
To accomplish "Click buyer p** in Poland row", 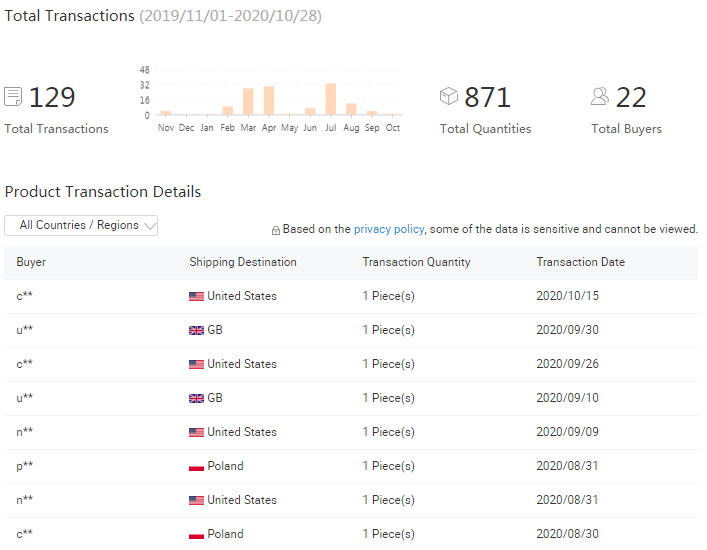I will point(25,466).
